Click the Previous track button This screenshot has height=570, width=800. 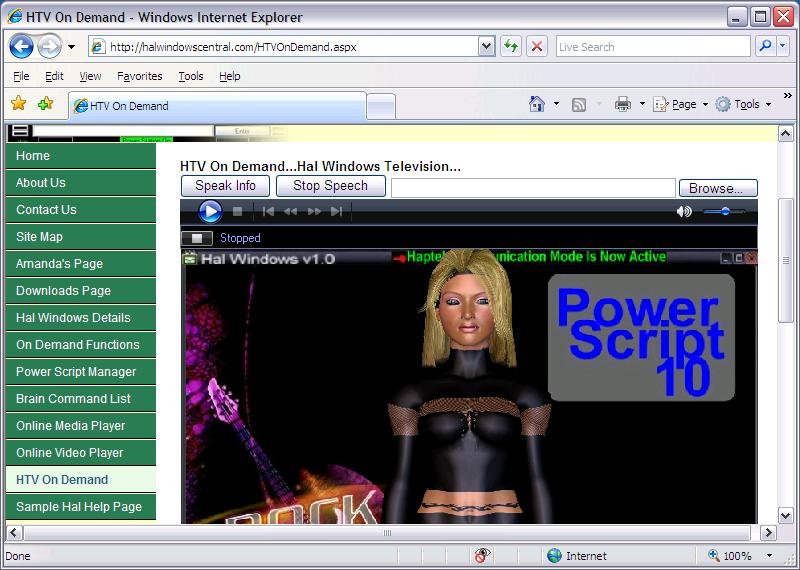[268, 211]
